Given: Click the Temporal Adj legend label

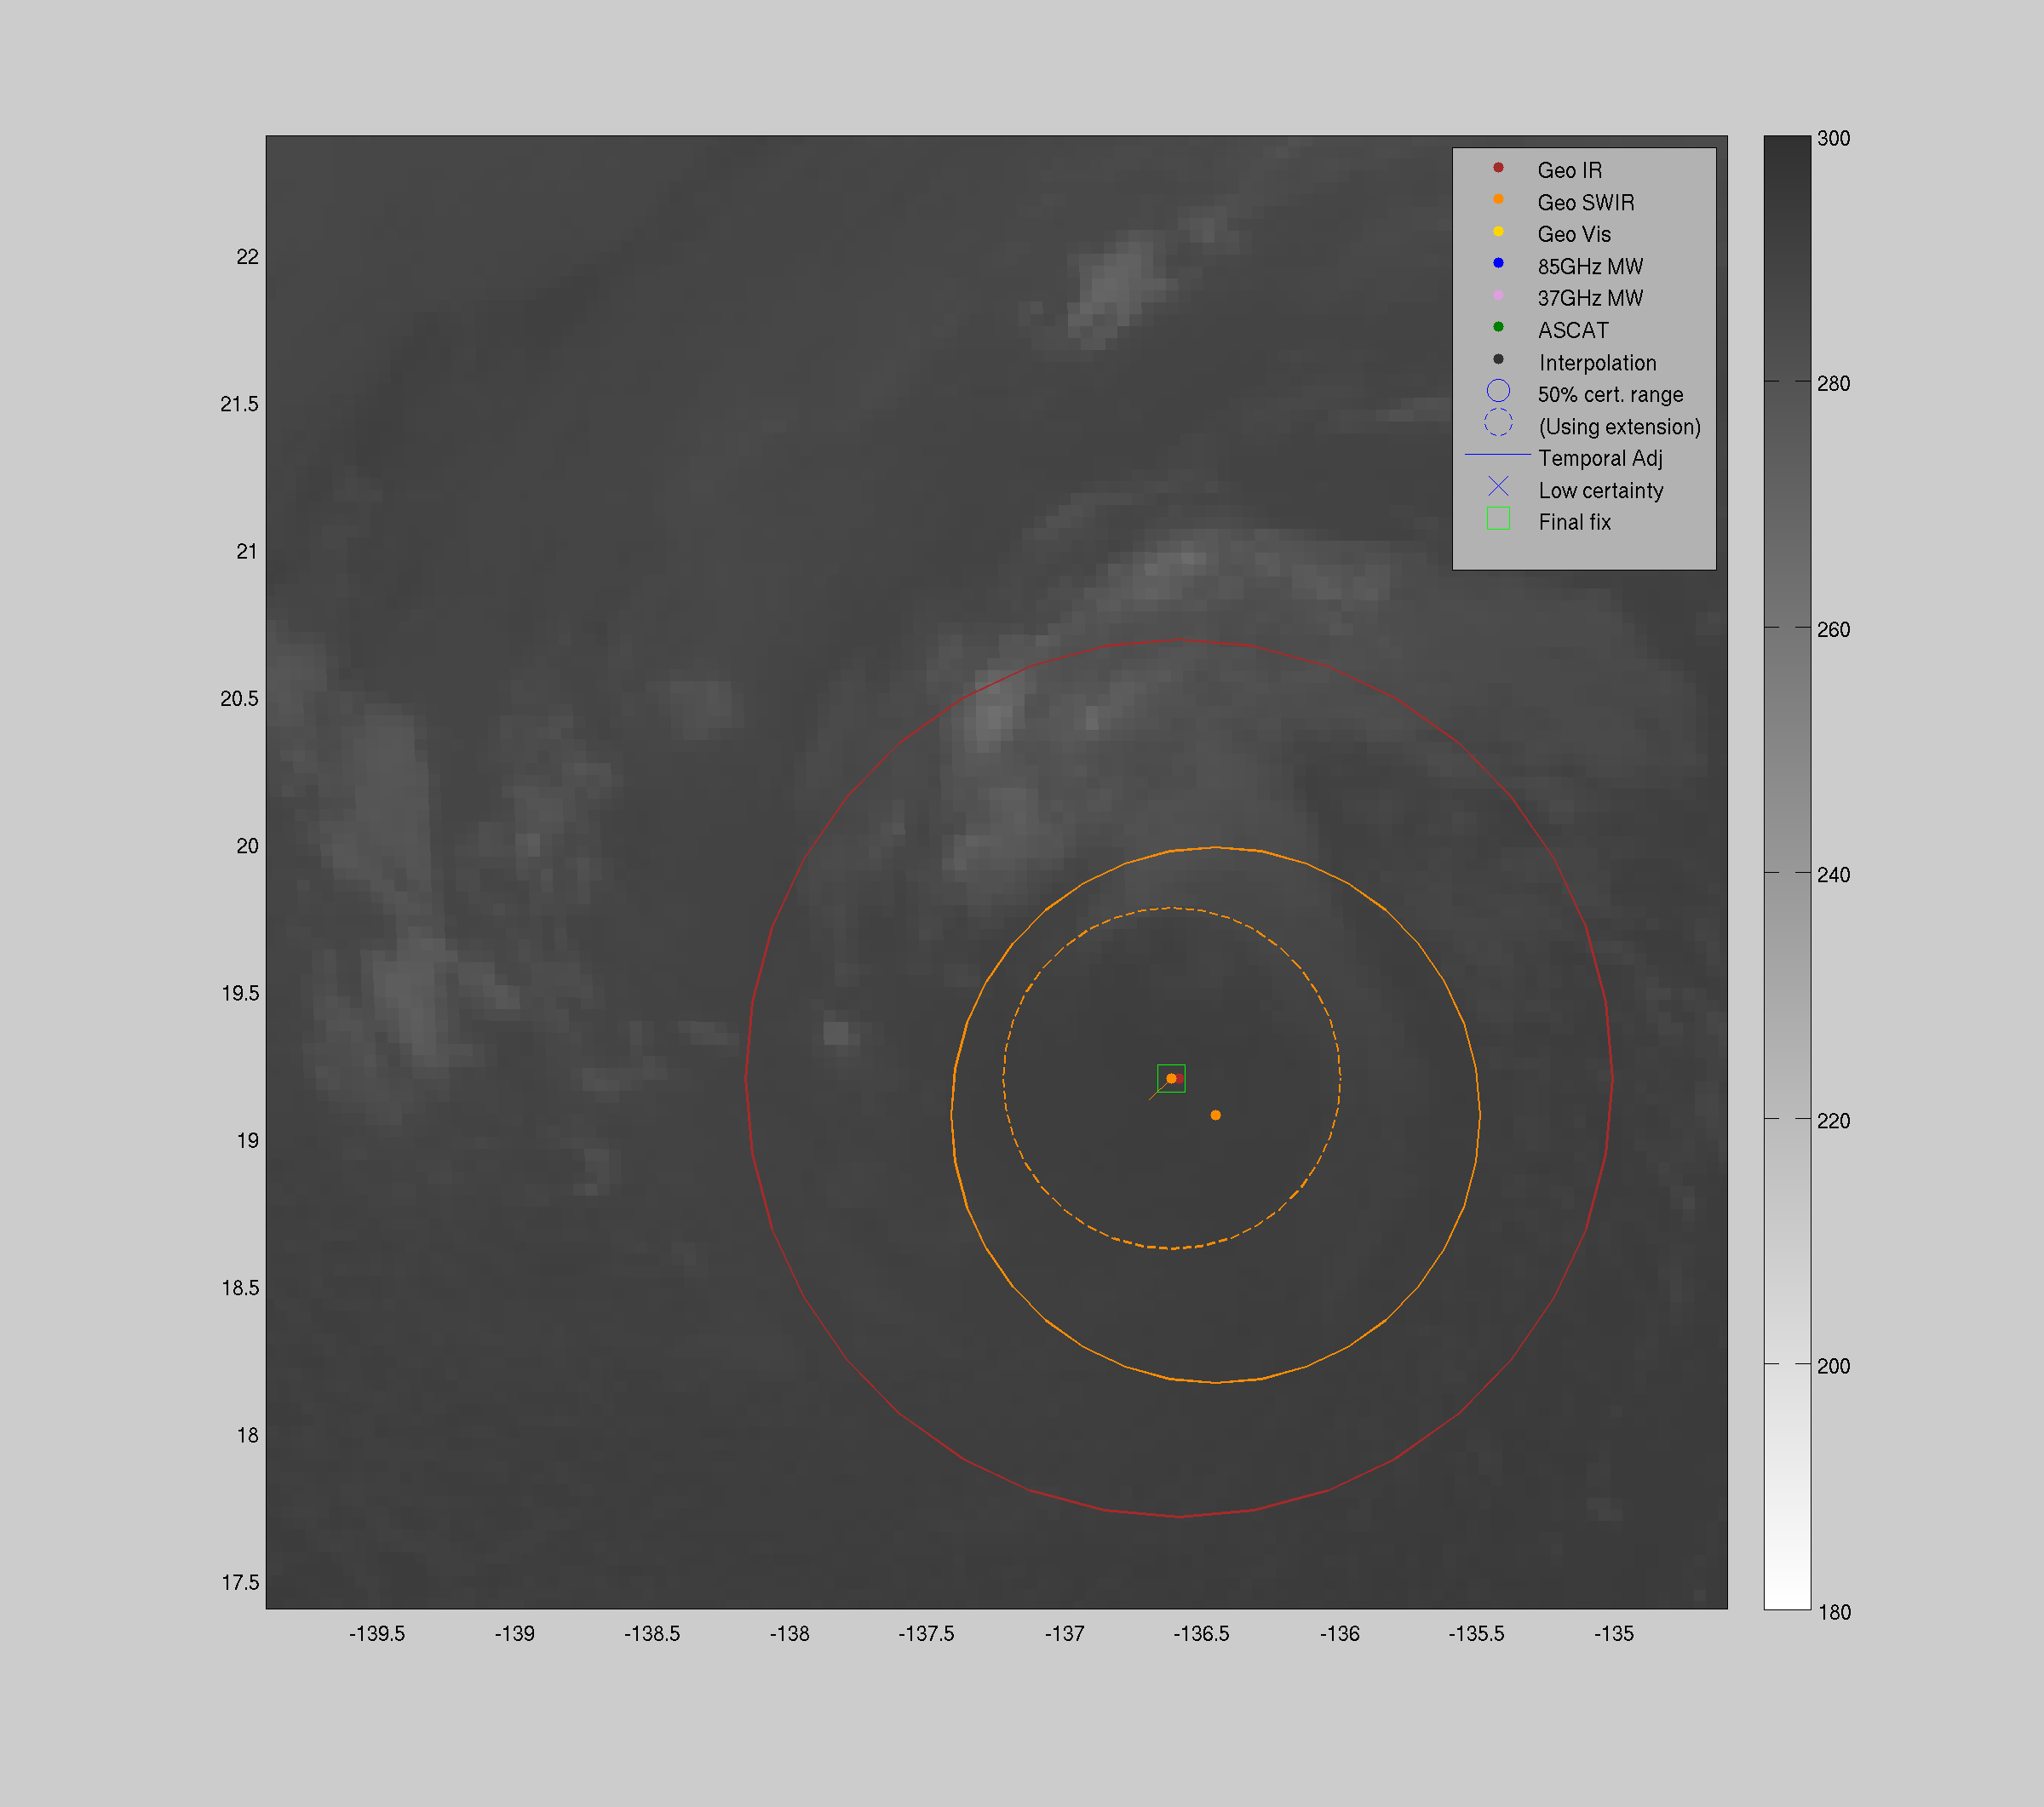Looking at the screenshot, I should (x=1600, y=458).
